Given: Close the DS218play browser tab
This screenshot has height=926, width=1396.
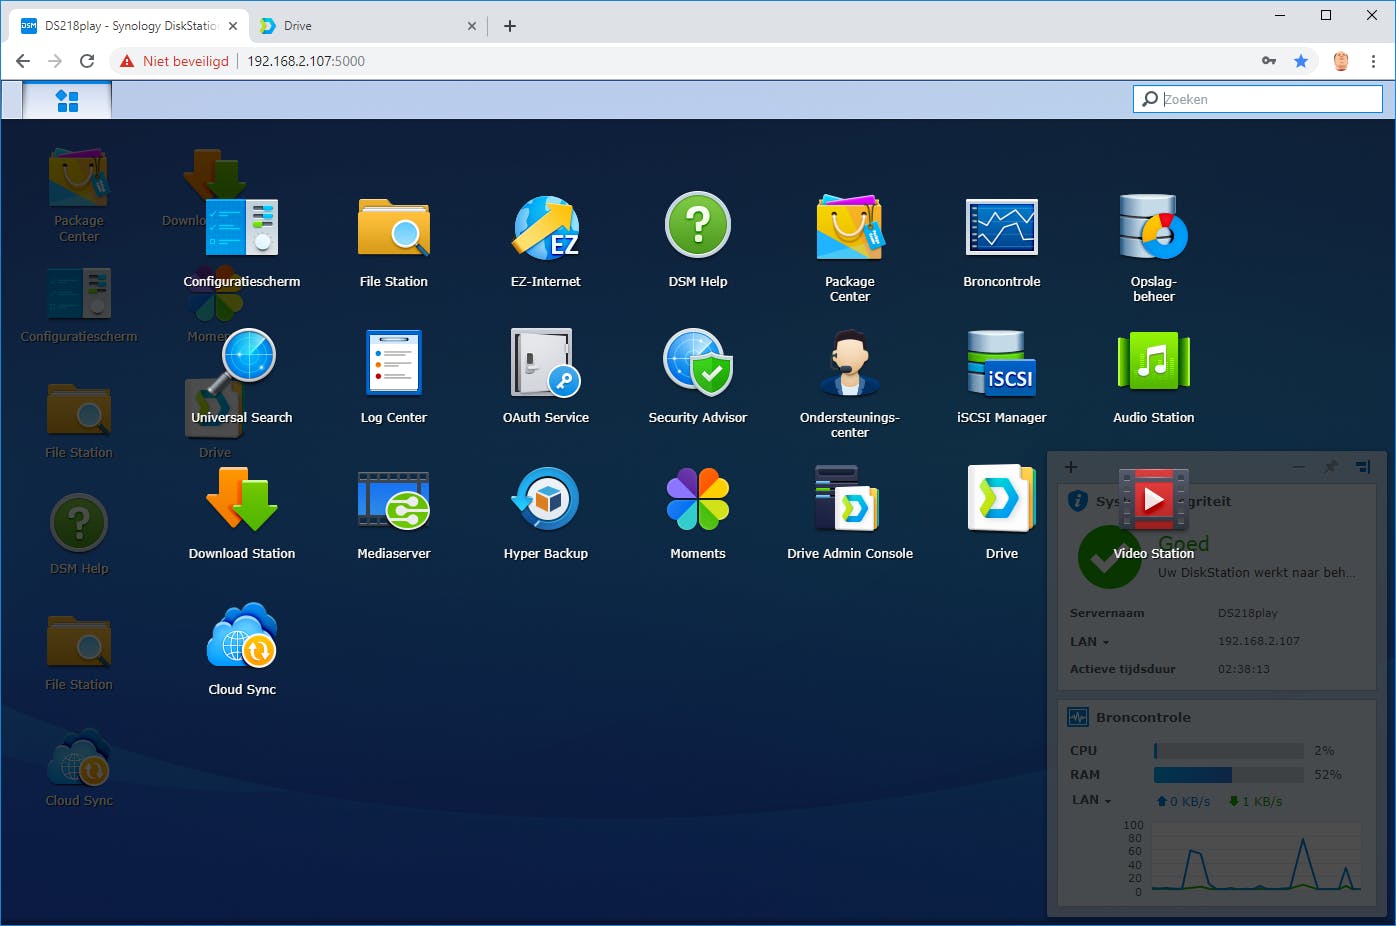Looking at the screenshot, I should (233, 26).
